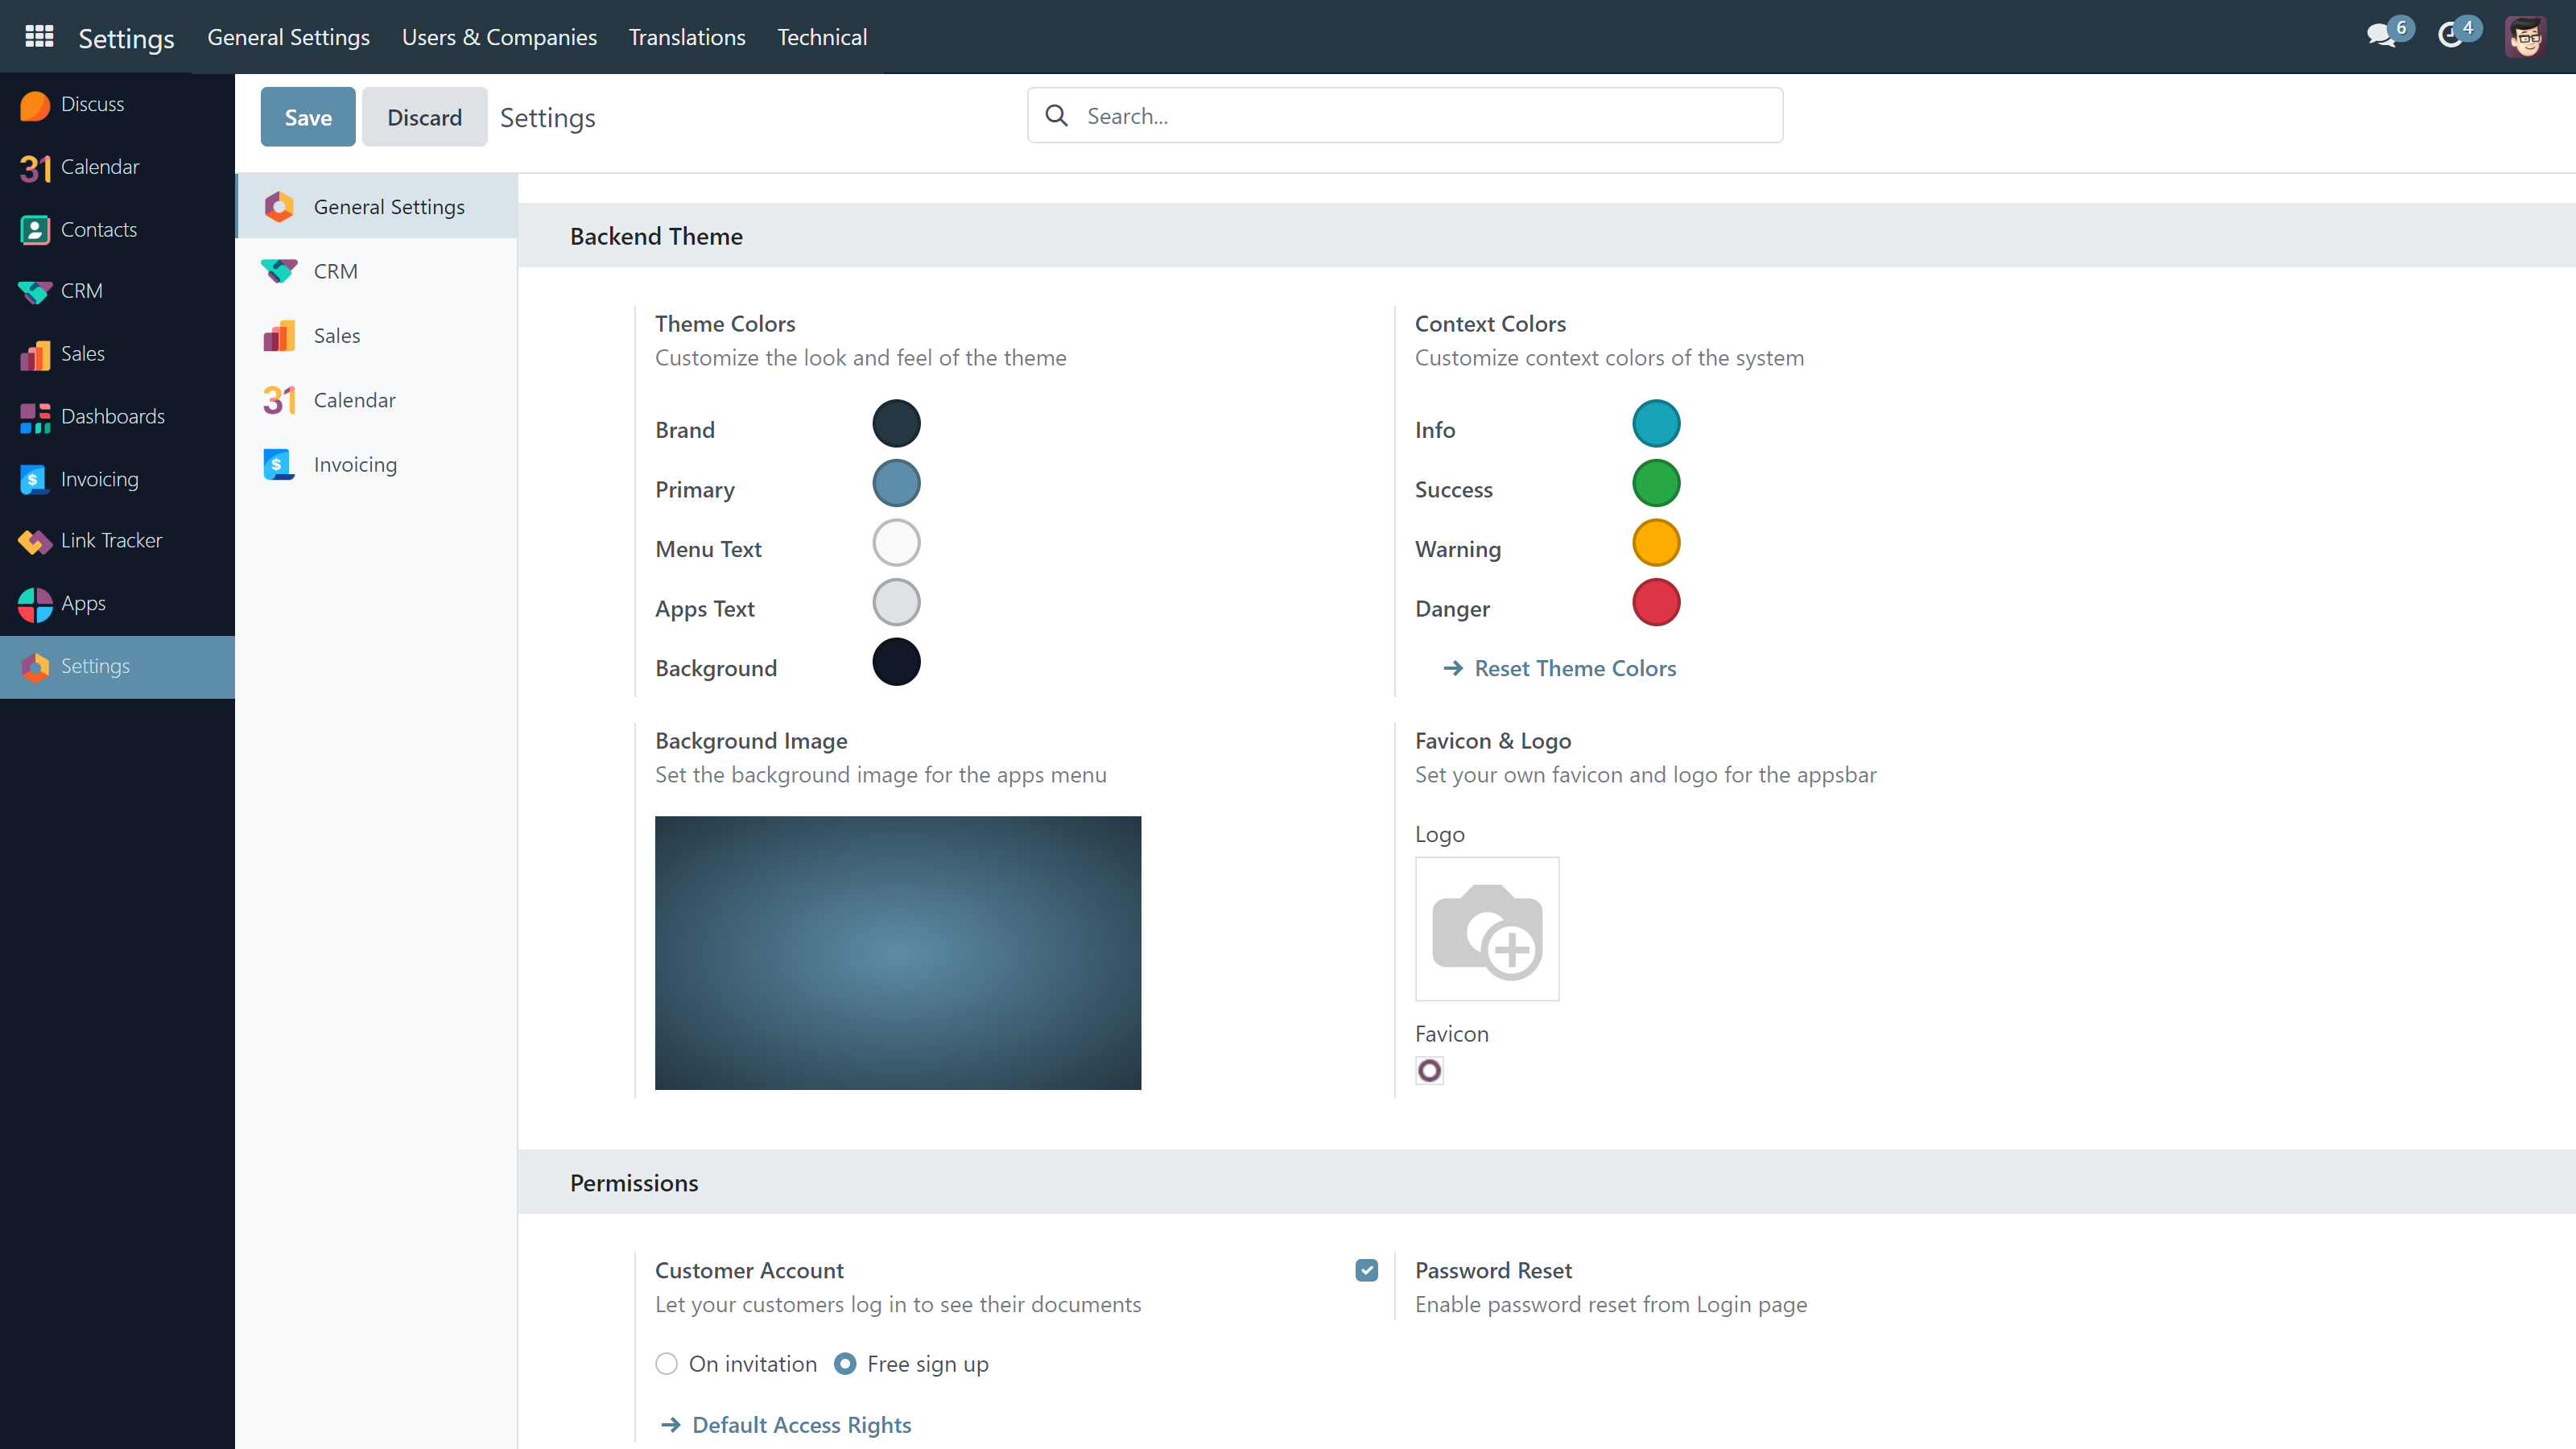
Task: Open the apps grid menu icon
Action: pyautogui.click(x=39, y=37)
